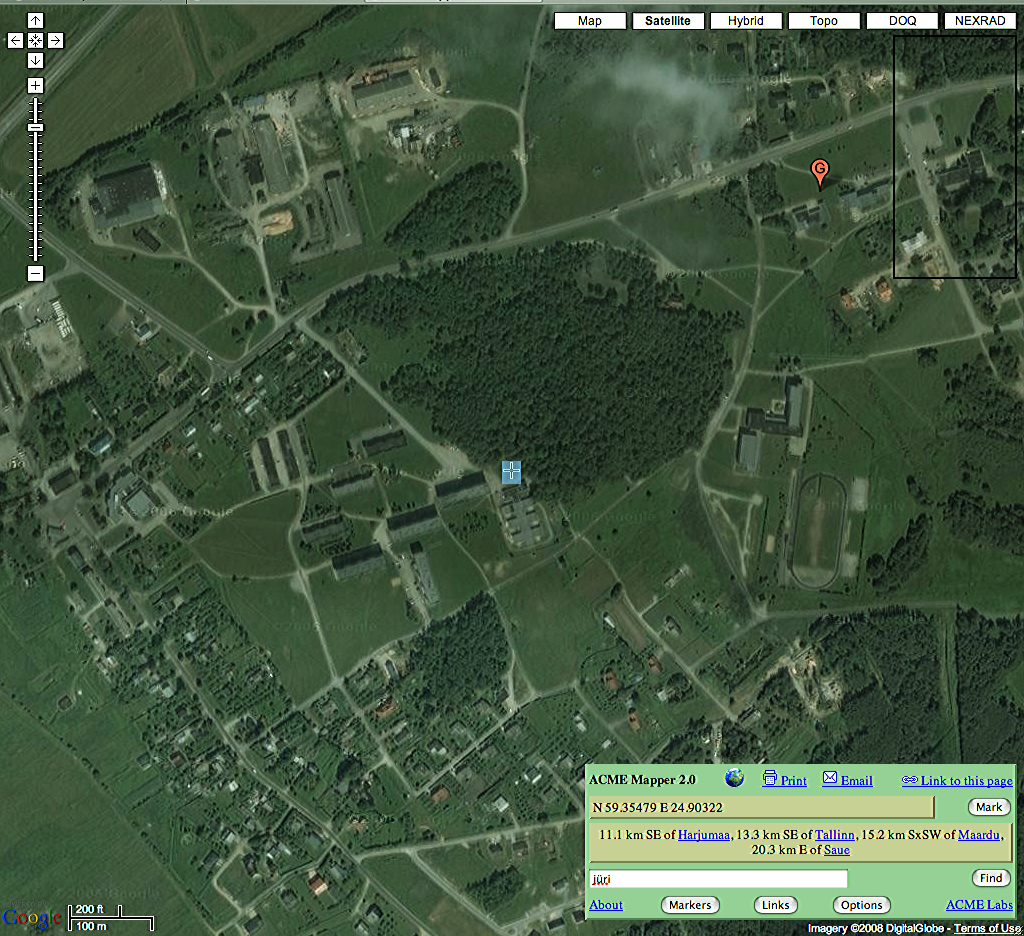Pan the map left with arrow button

tap(16, 40)
